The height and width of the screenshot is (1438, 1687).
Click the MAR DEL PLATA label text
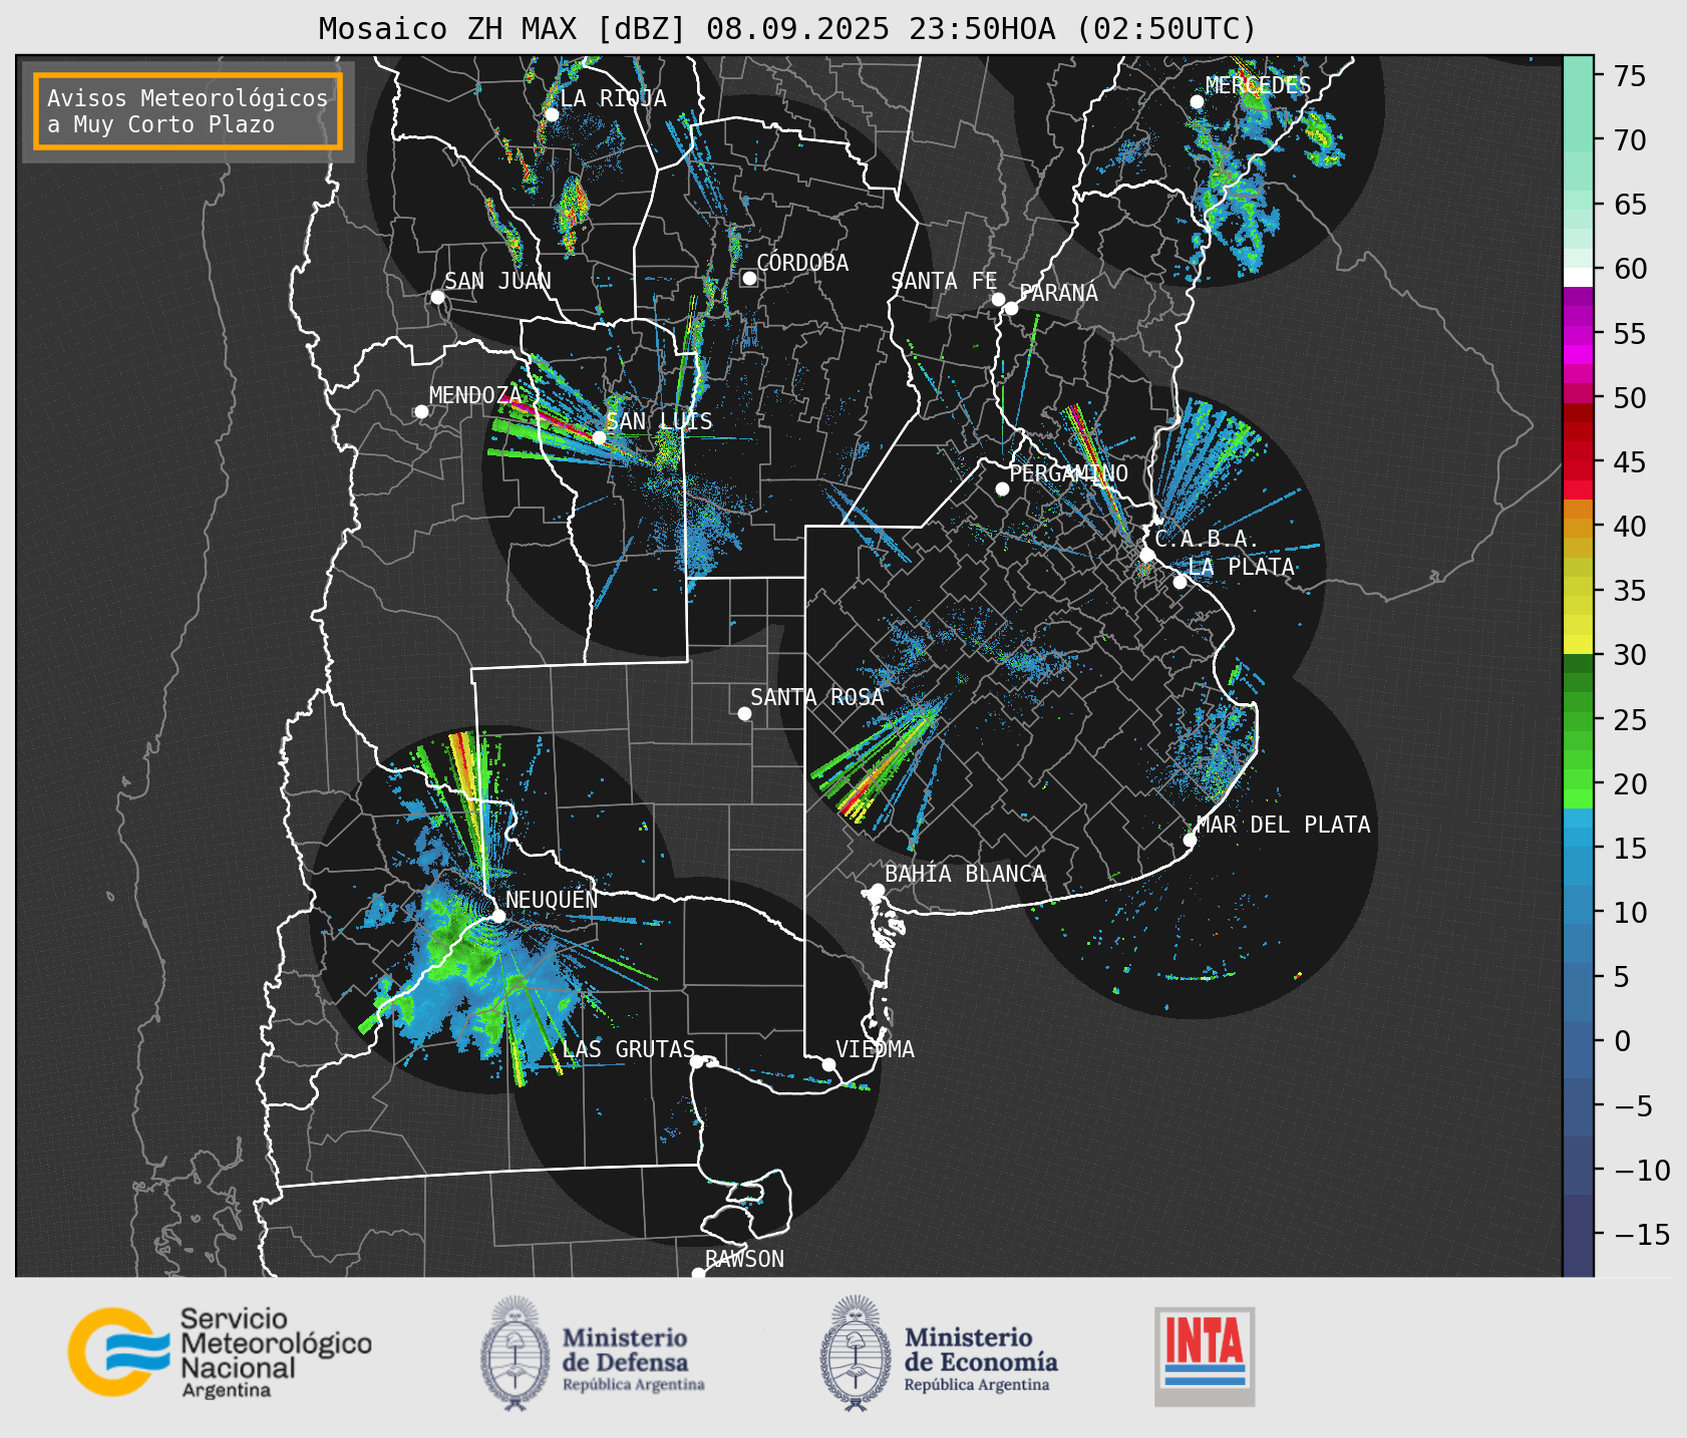point(1284,825)
